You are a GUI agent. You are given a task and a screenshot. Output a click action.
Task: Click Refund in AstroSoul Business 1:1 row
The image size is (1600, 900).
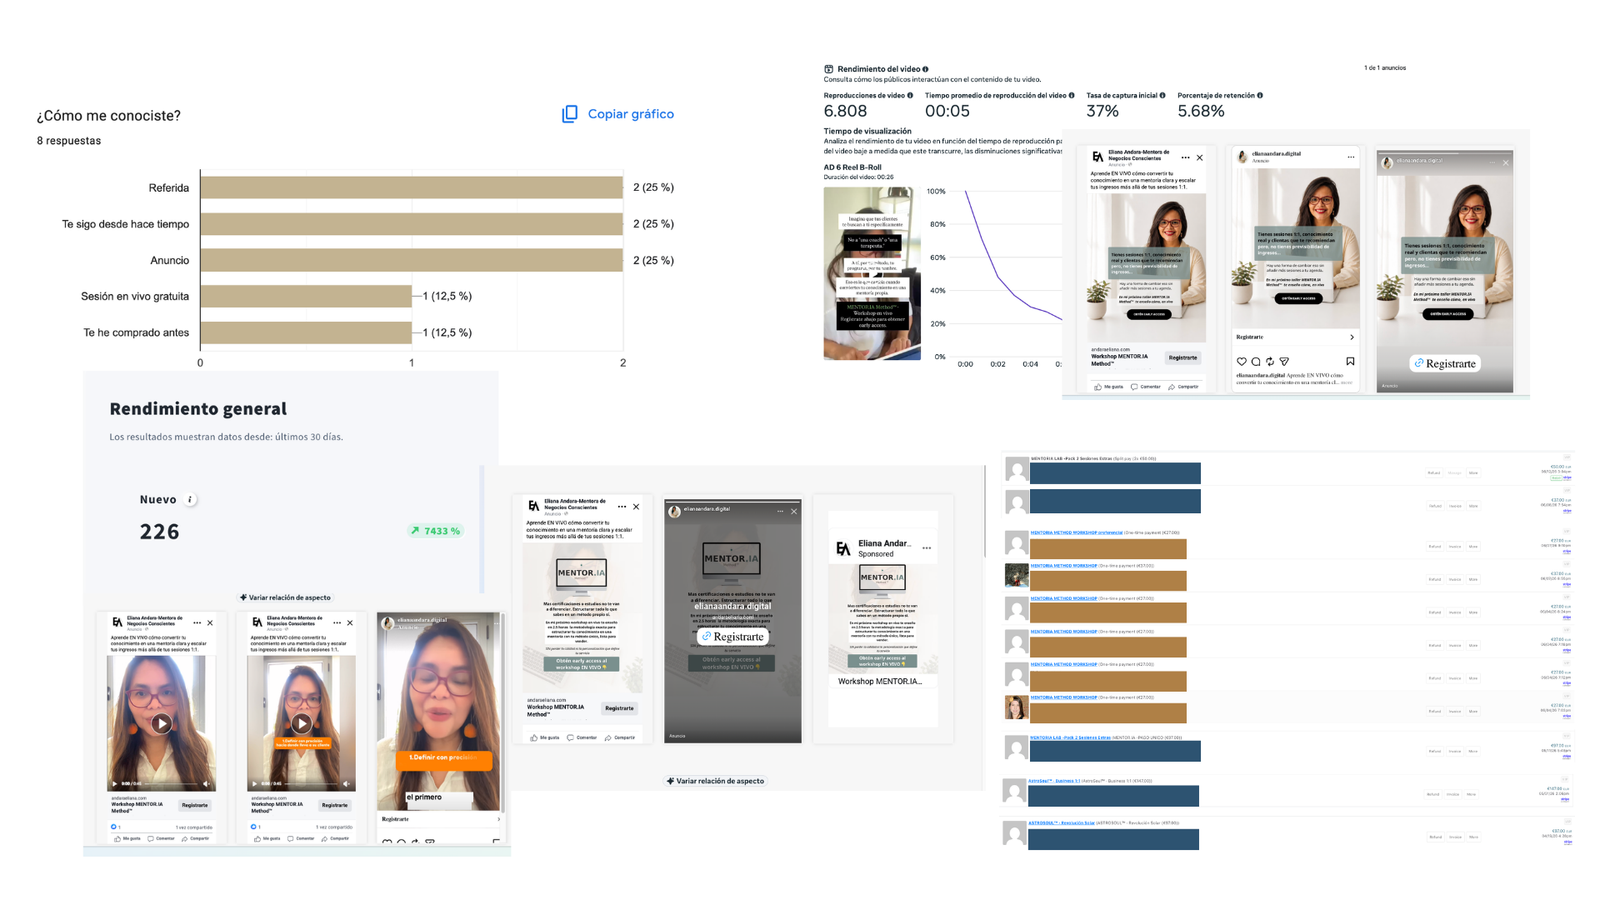pyautogui.click(x=1433, y=794)
